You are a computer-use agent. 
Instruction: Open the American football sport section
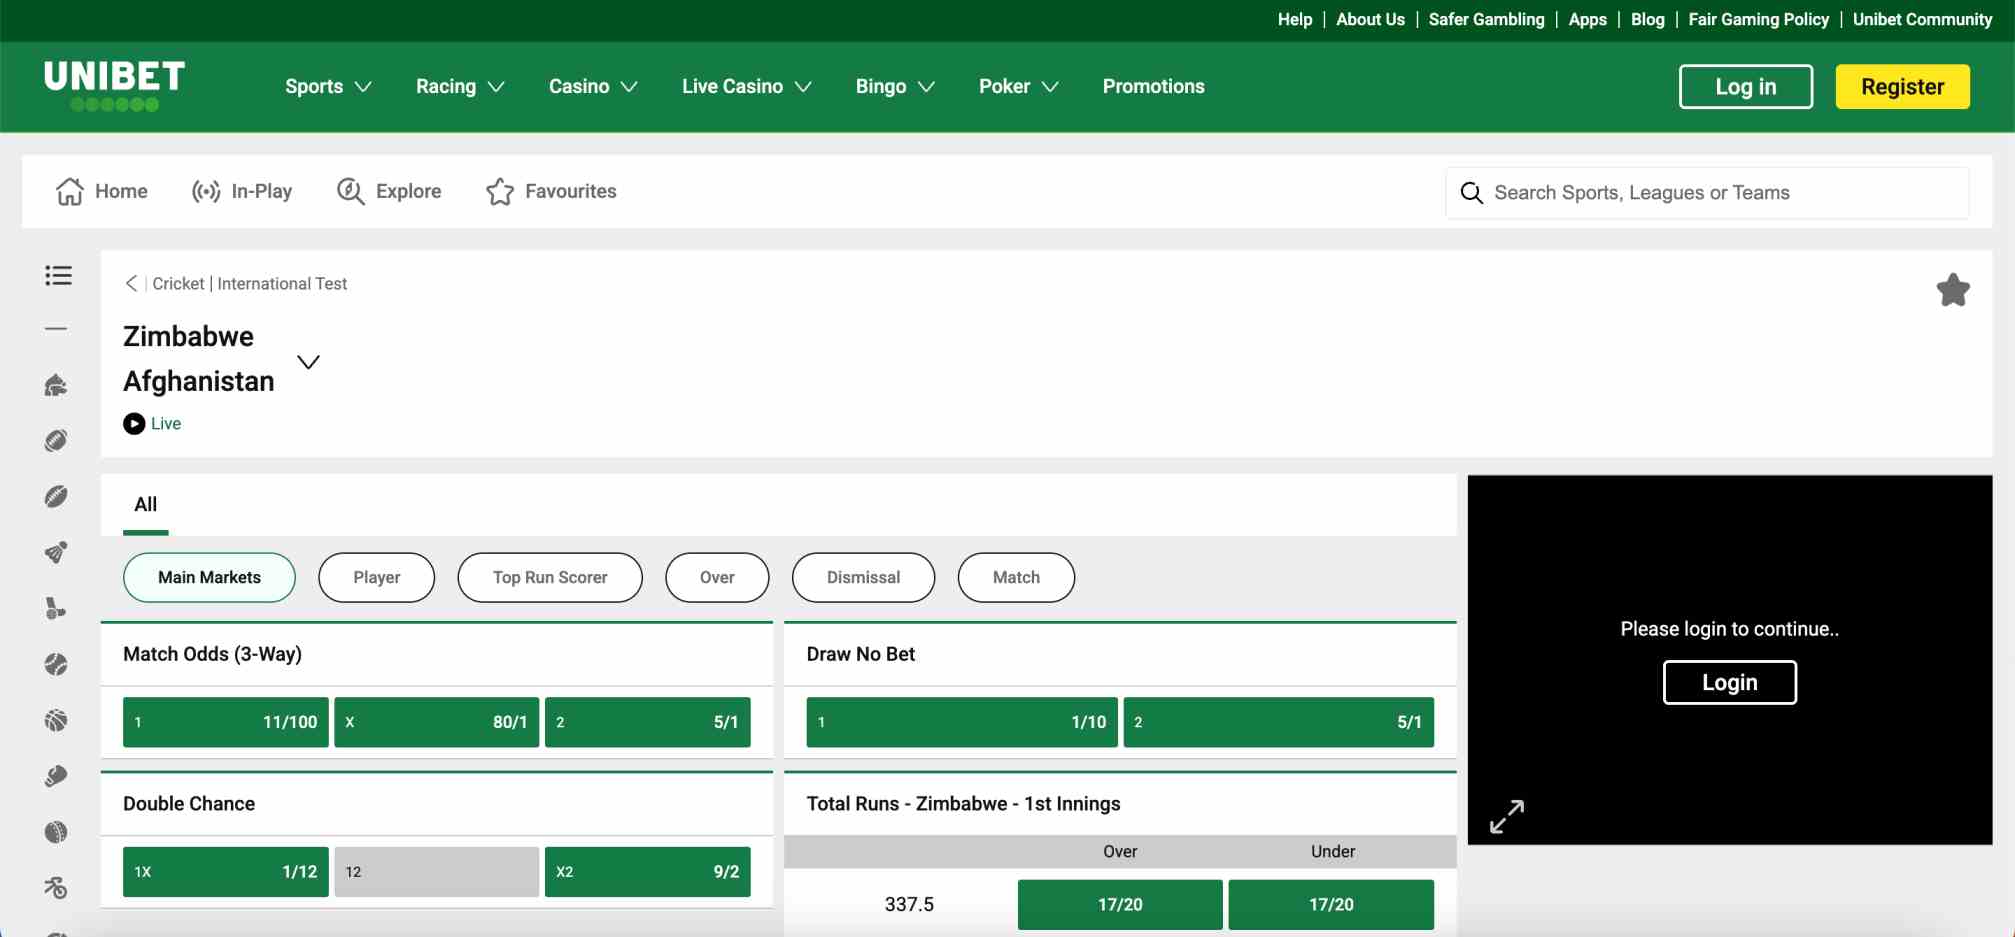click(x=58, y=440)
